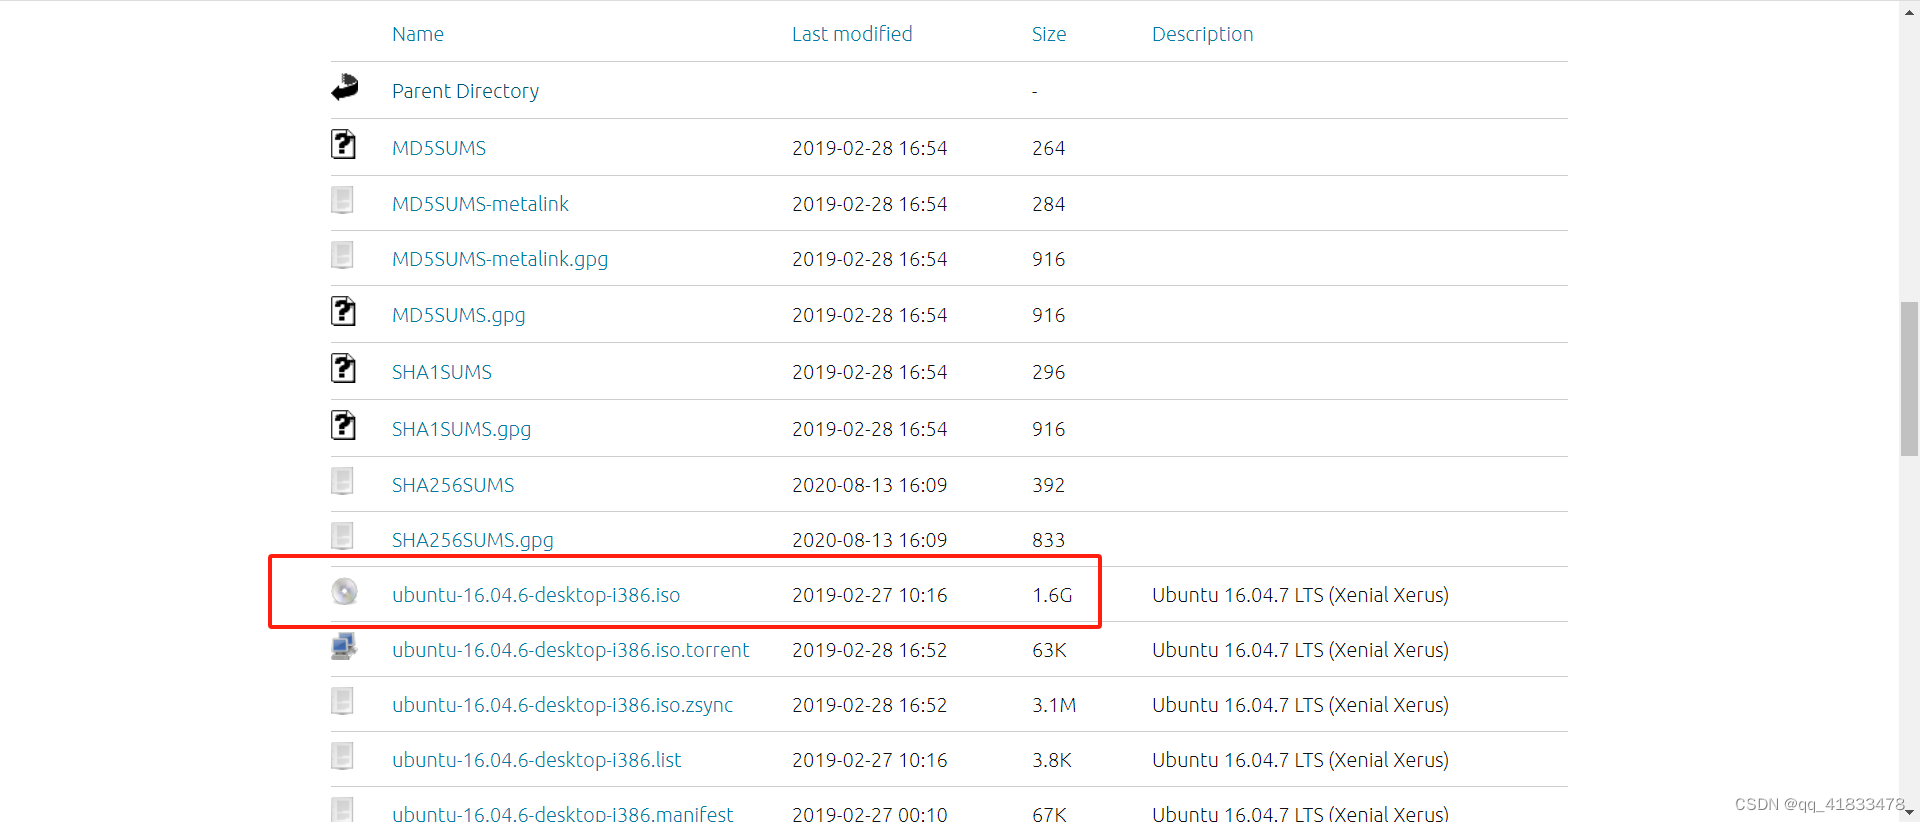Click the file icon beside SHA256SUMS
This screenshot has width=1920, height=822.
342,482
